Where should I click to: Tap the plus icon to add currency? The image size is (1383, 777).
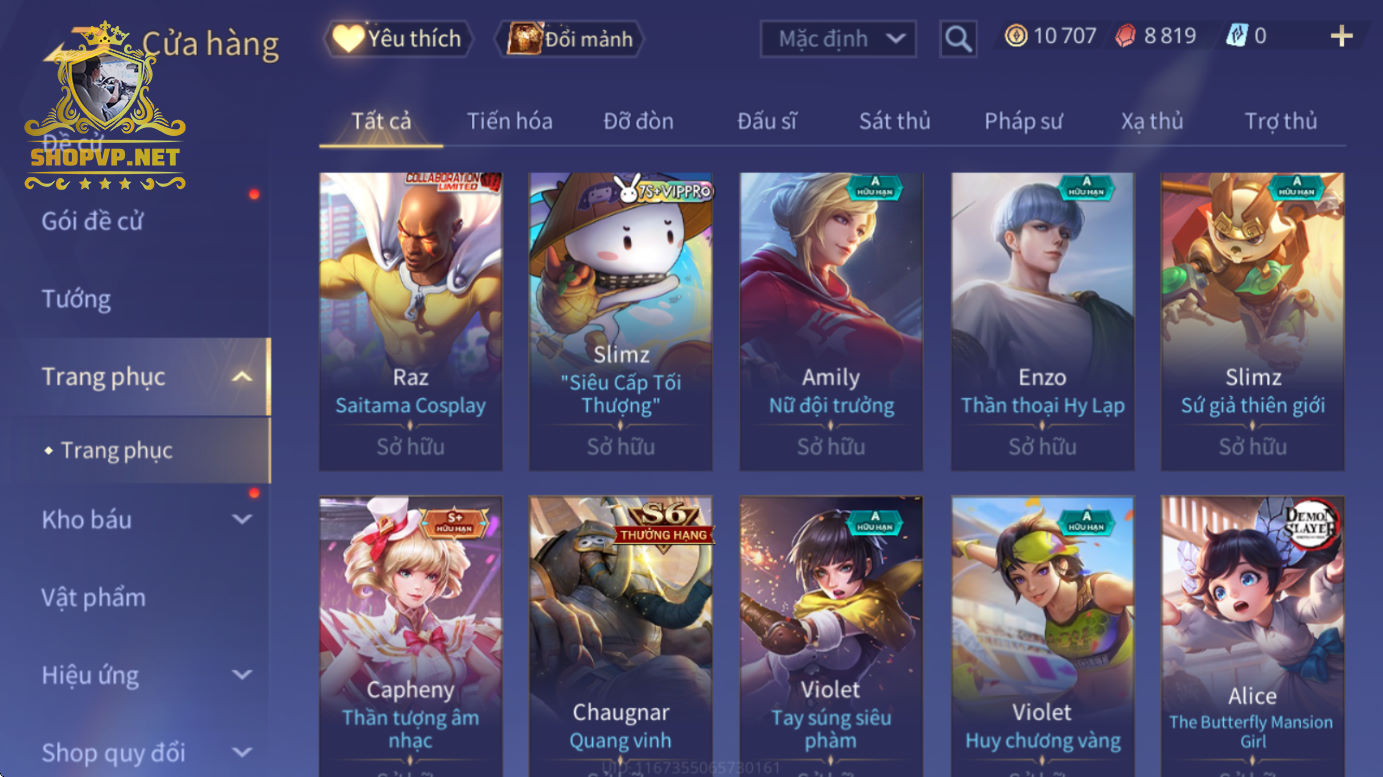[1341, 37]
